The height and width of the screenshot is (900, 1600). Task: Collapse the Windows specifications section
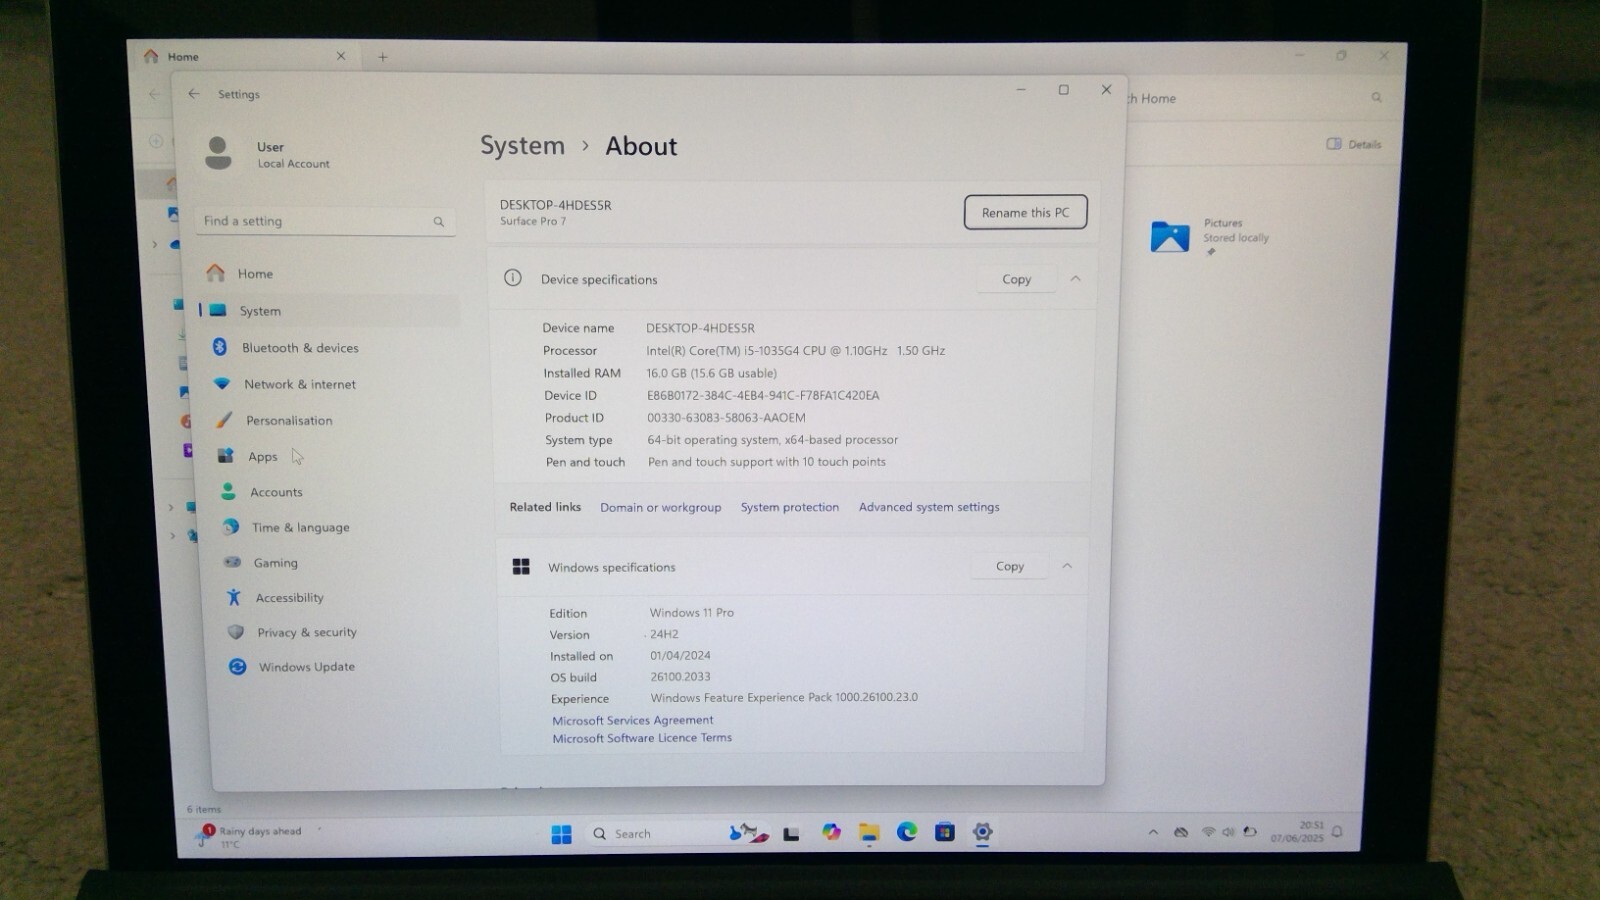click(x=1067, y=566)
